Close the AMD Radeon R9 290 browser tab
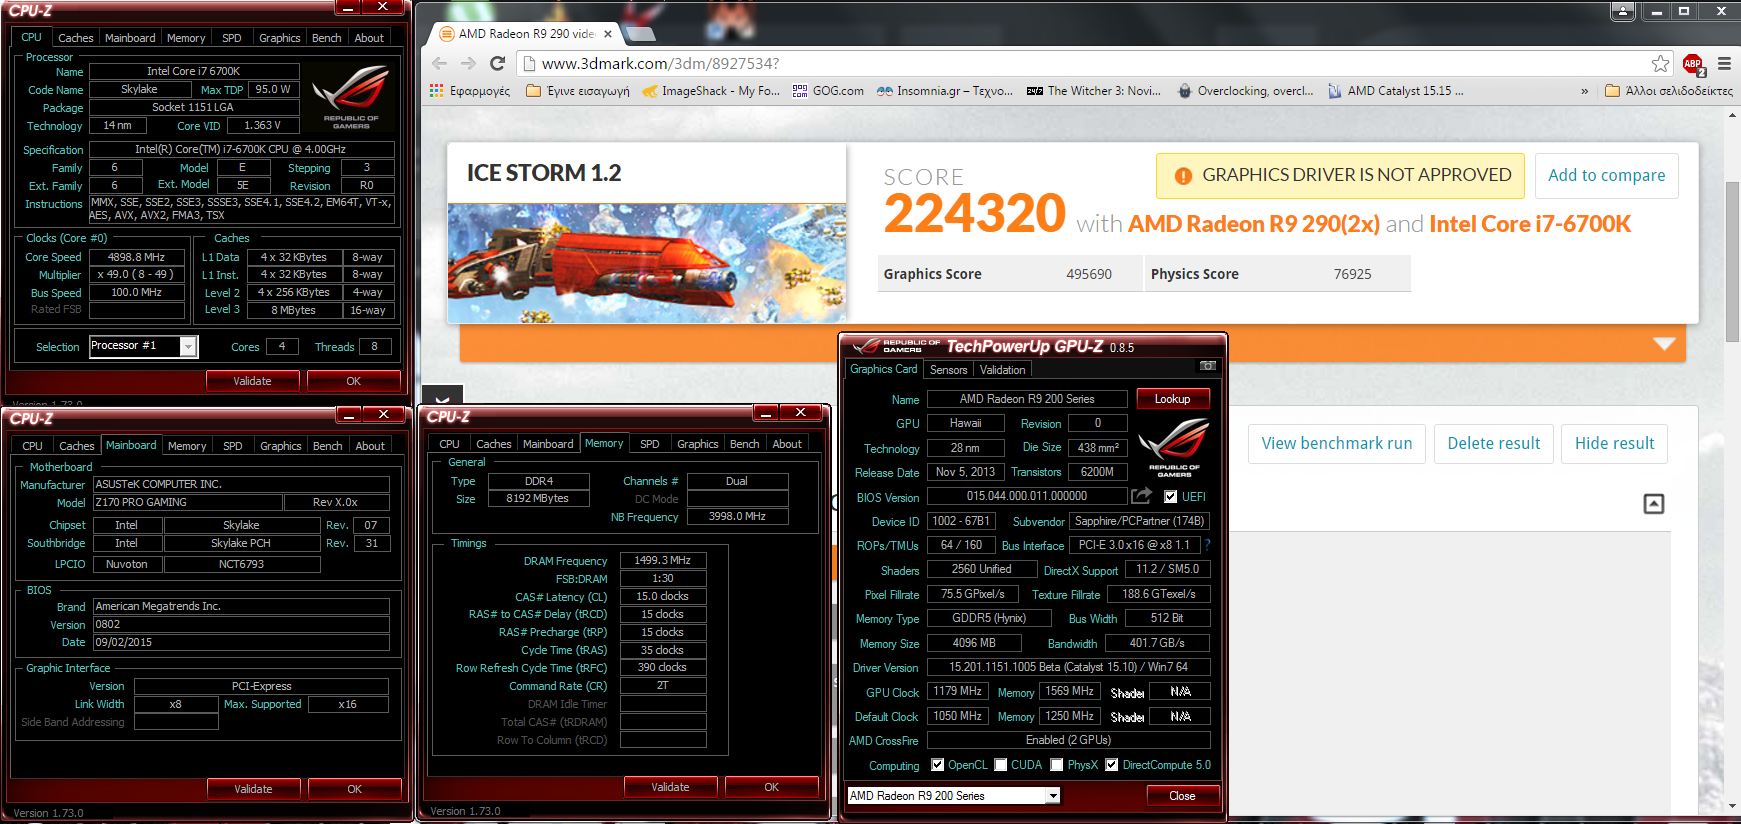Screen dimensions: 1741x824 (x=609, y=33)
